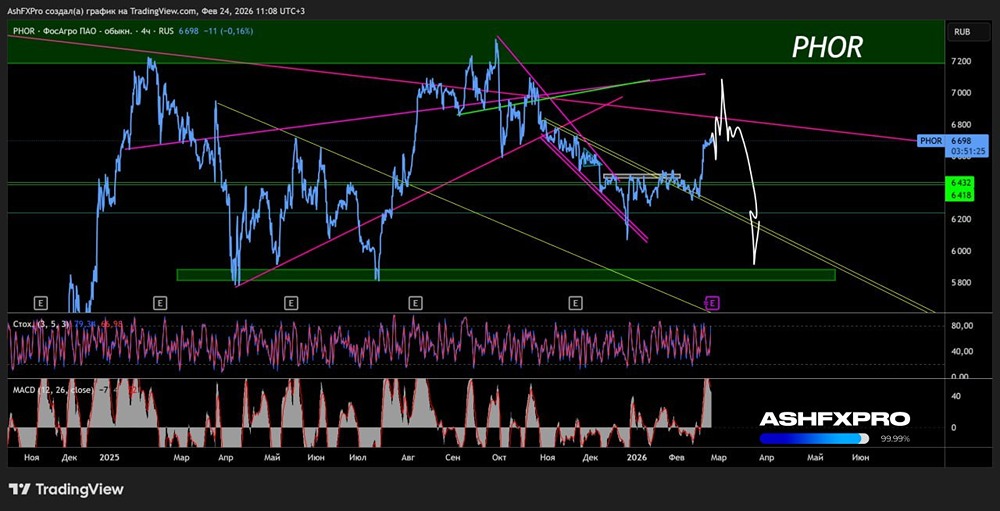Click the E earnings marker above Мар 2025

[x=160, y=302]
